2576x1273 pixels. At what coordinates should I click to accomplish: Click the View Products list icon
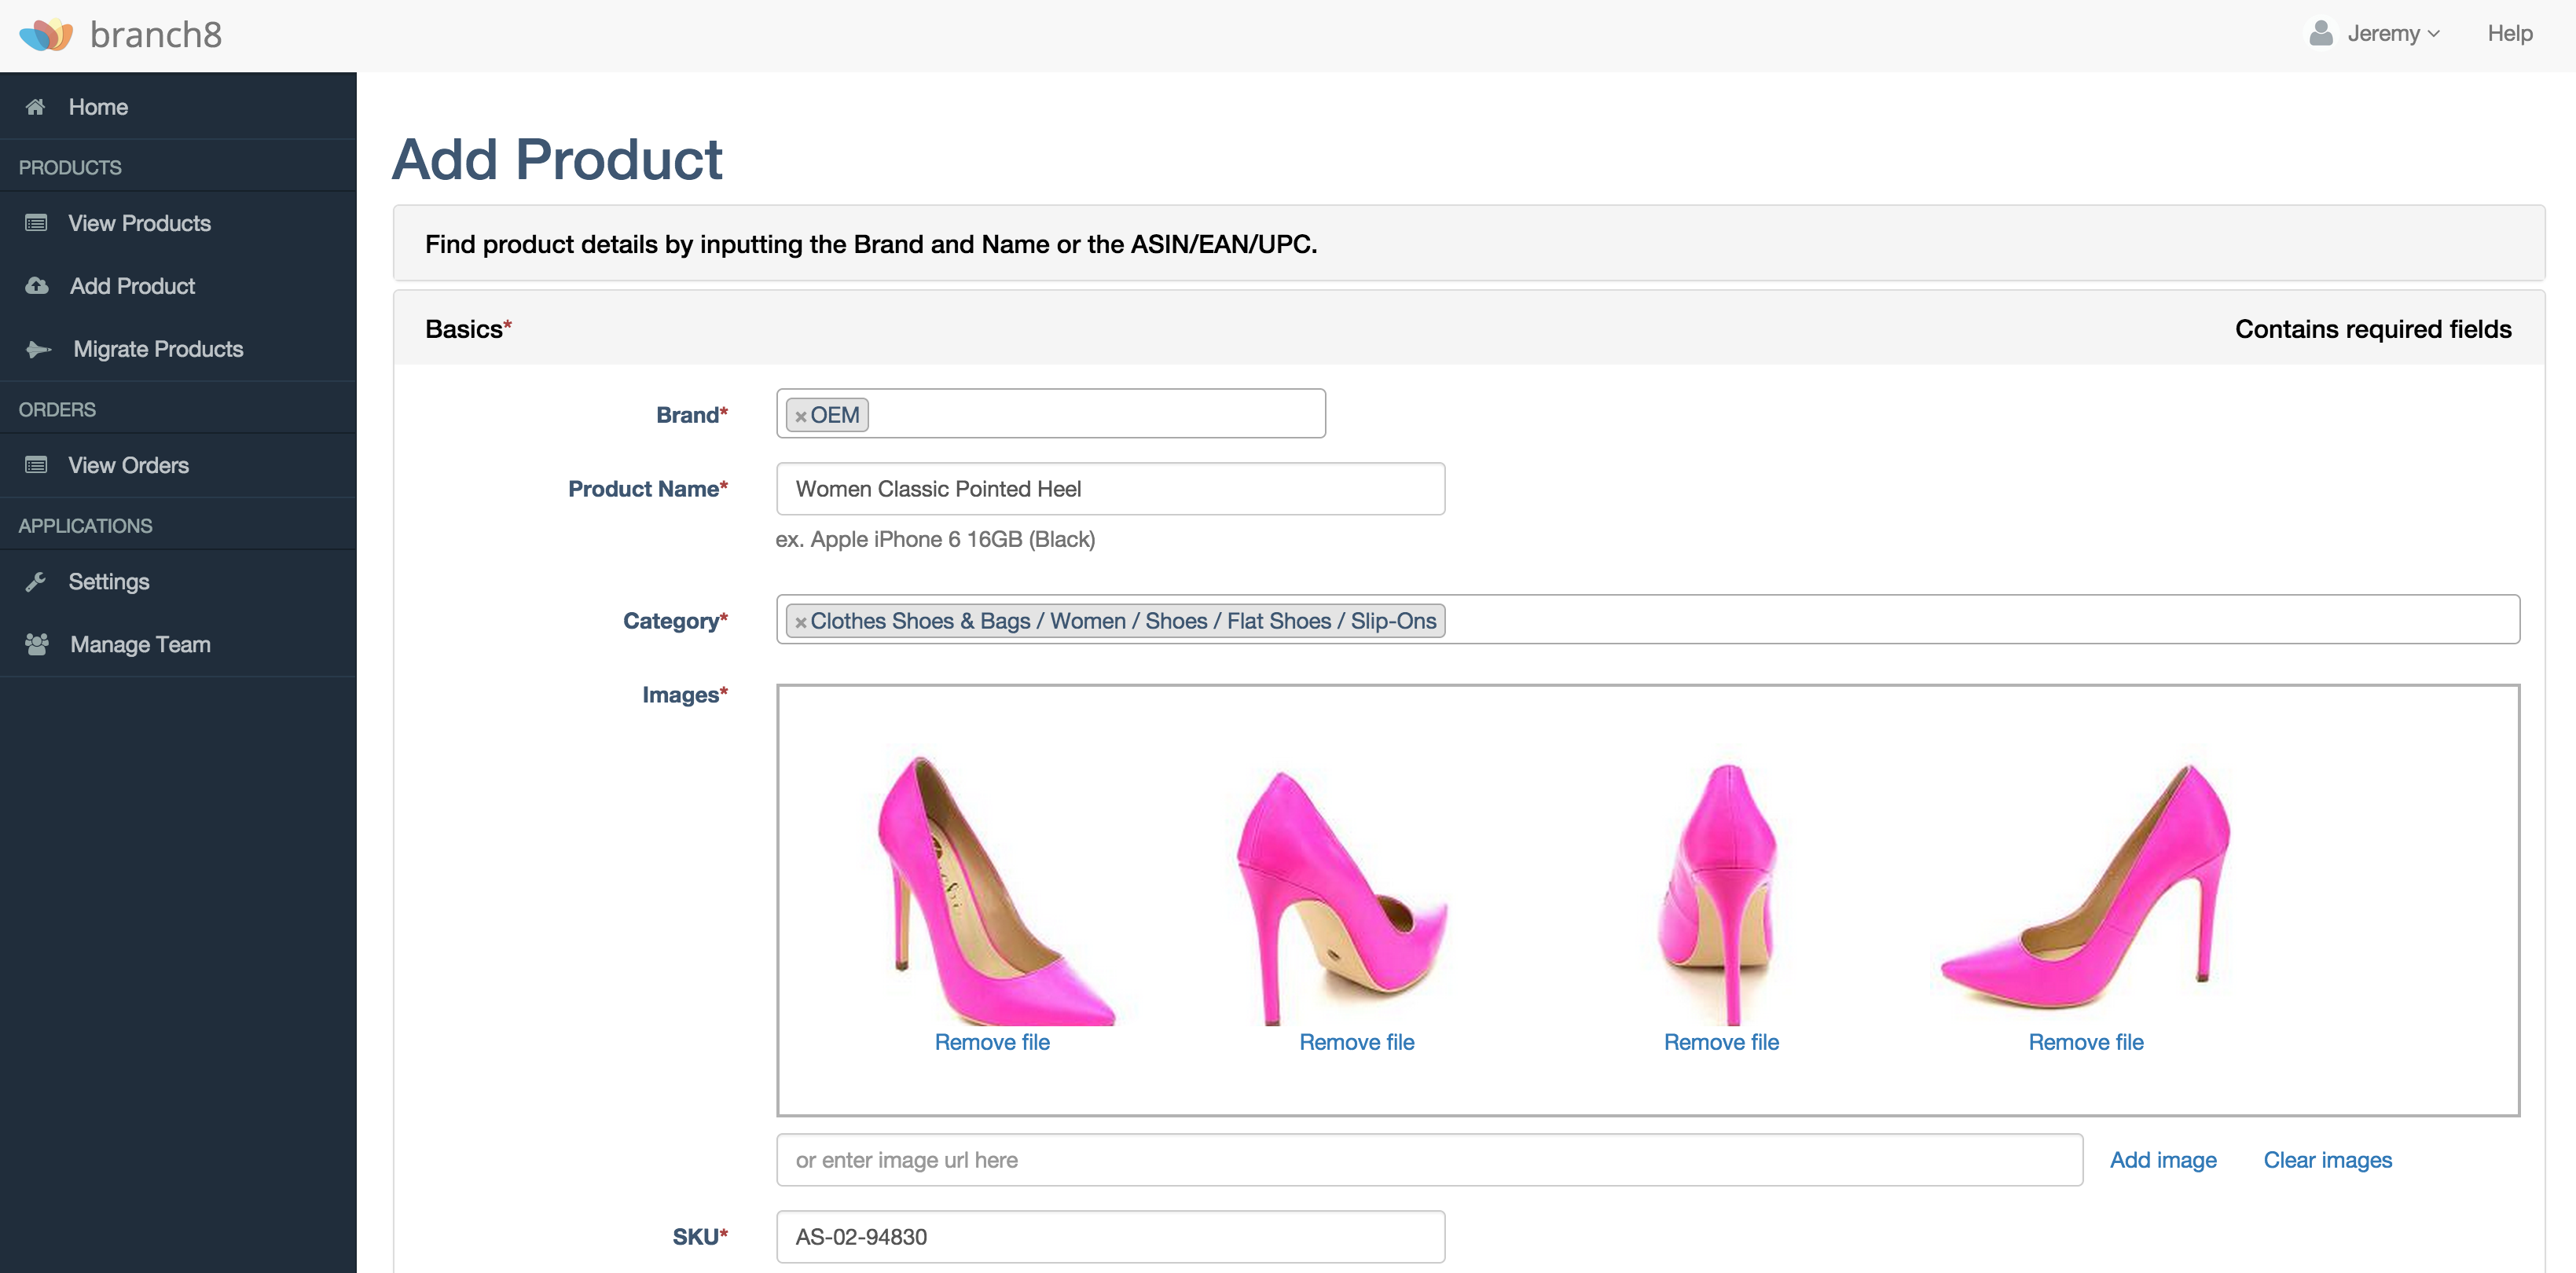(x=36, y=223)
